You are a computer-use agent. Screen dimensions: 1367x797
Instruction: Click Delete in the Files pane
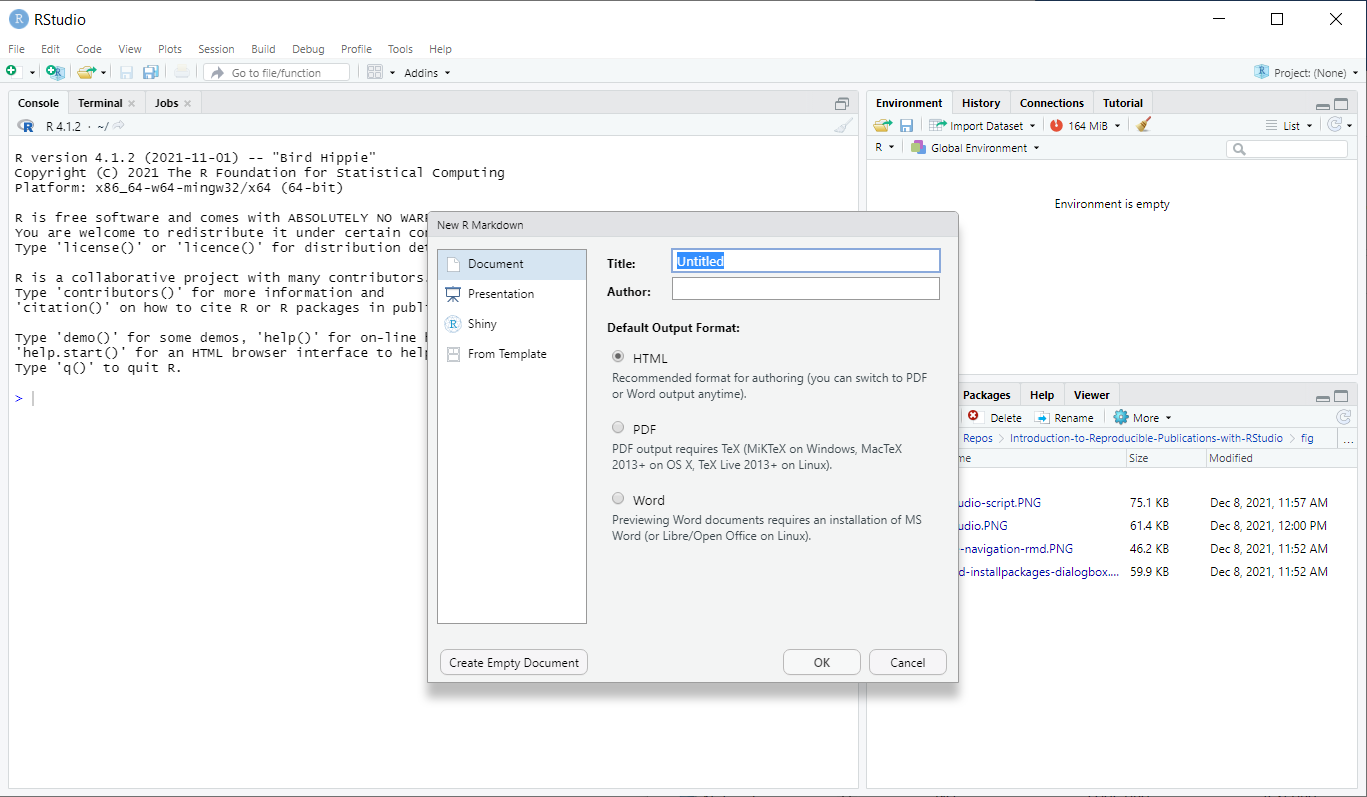[995, 418]
